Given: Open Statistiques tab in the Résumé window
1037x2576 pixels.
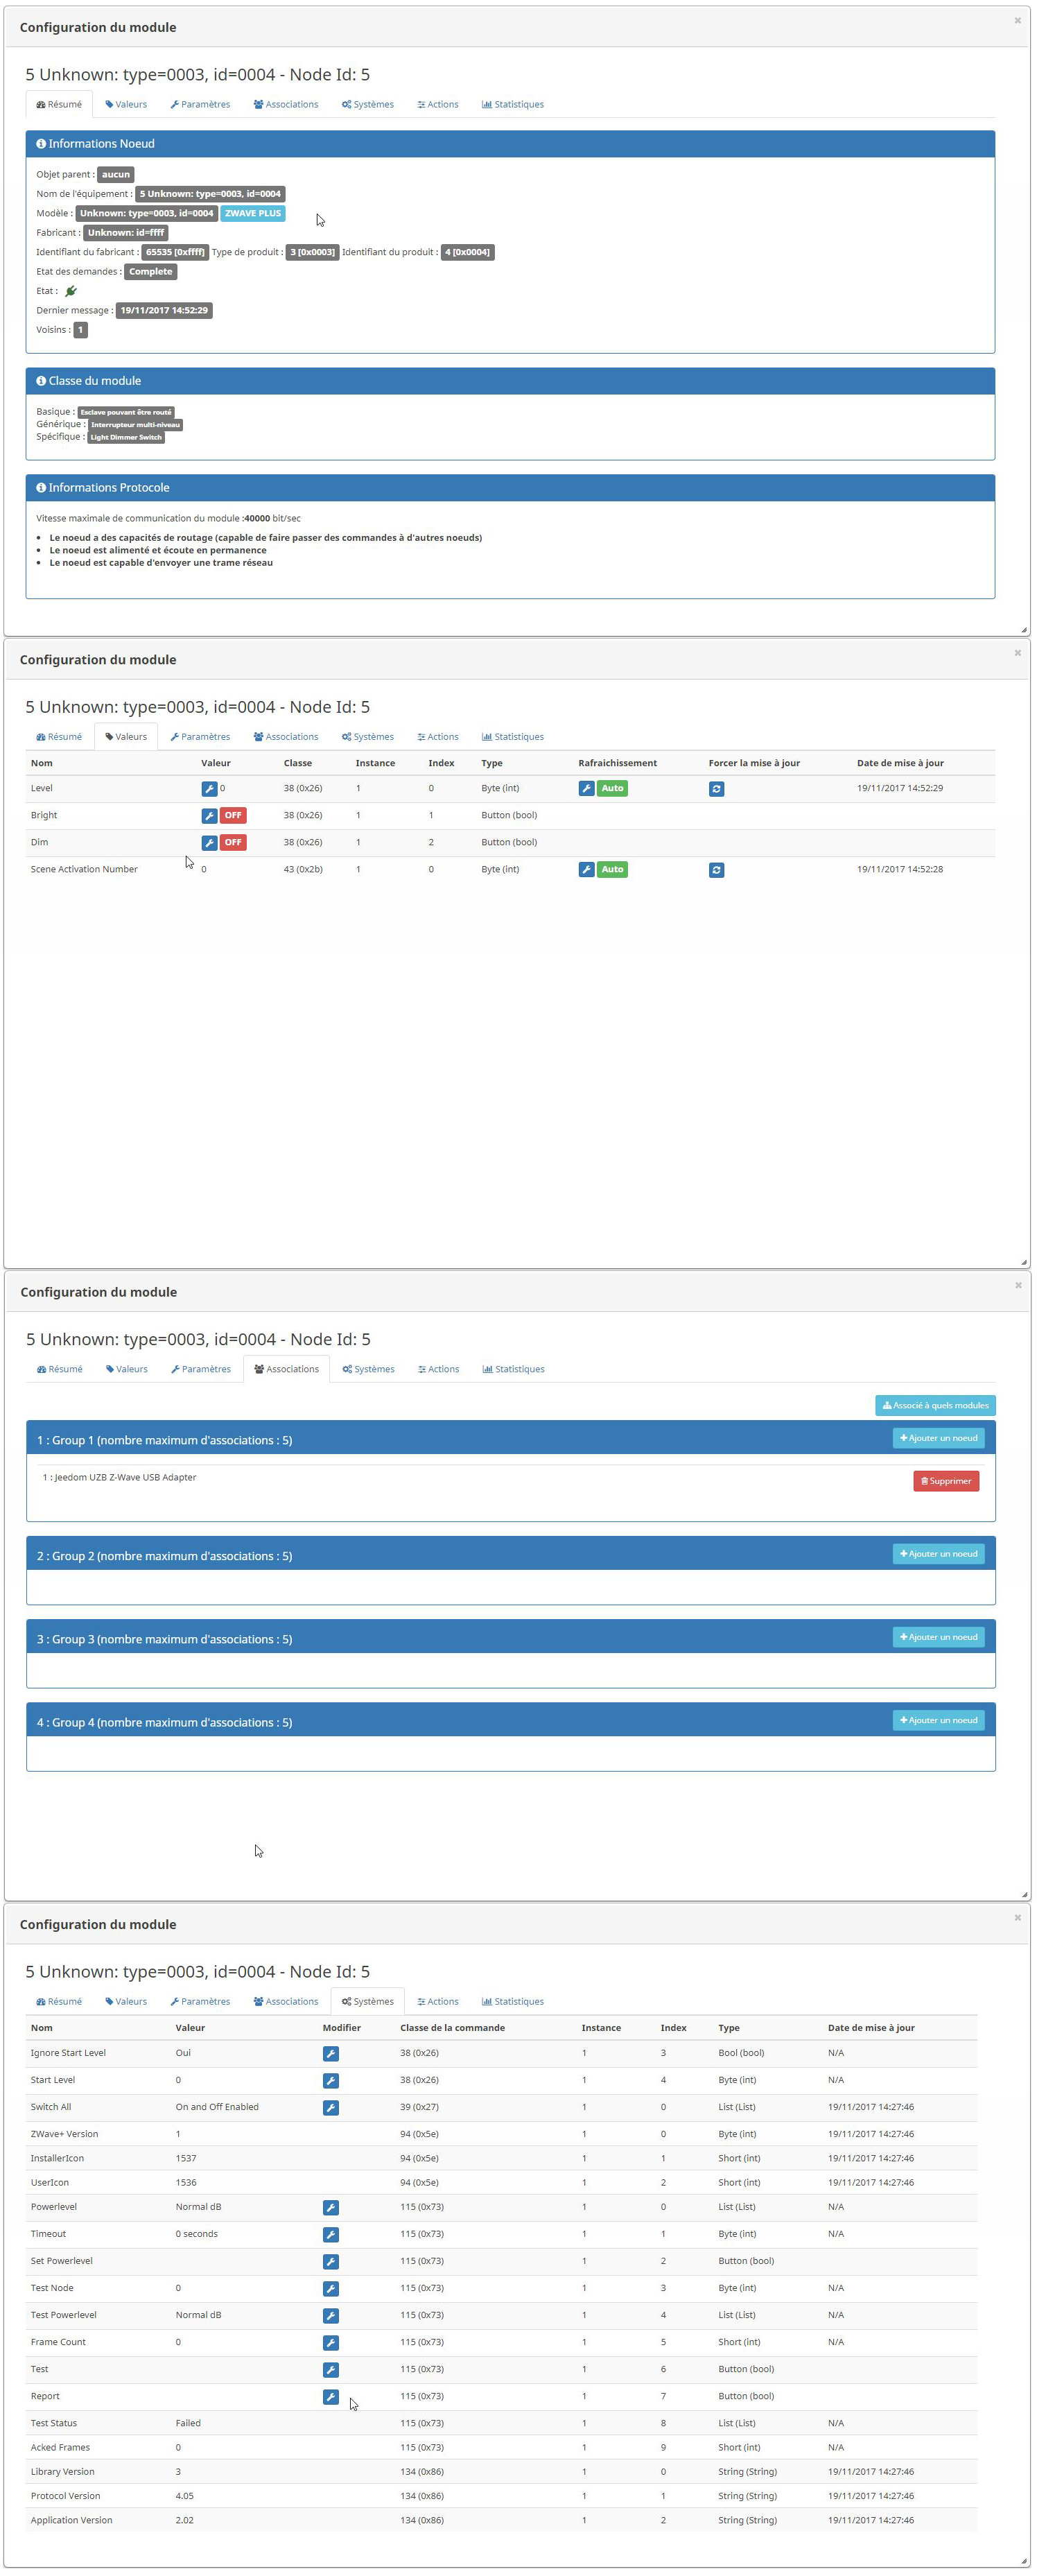Looking at the screenshot, I should [513, 104].
